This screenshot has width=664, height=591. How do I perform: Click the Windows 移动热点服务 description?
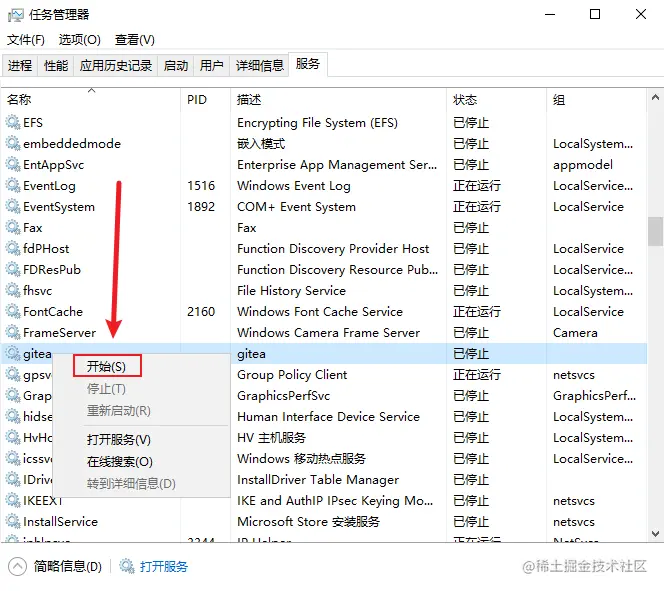[x=302, y=458]
